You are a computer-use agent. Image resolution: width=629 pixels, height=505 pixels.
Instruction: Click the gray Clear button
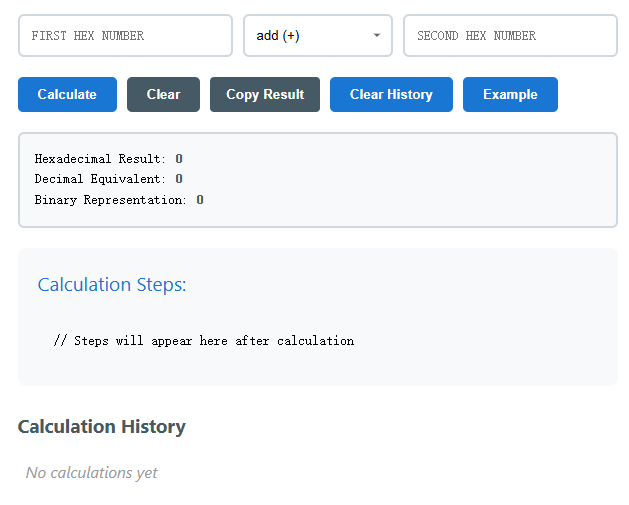tap(163, 94)
